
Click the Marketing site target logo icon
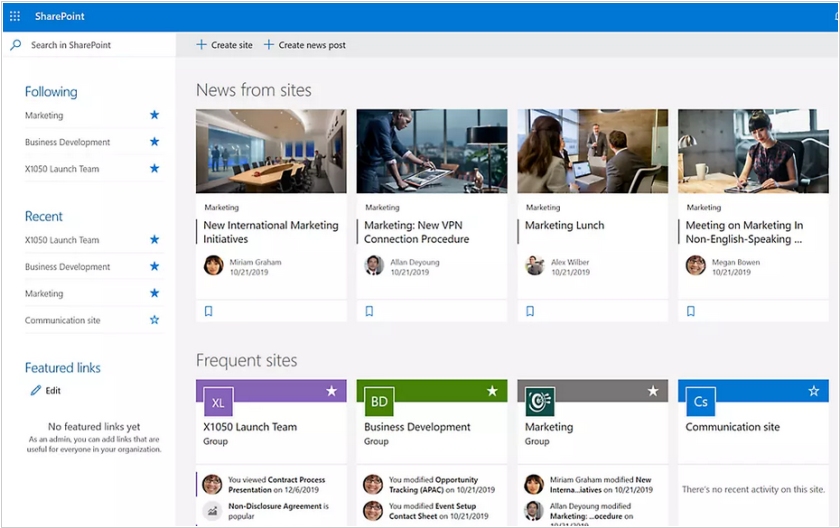click(x=540, y=401)
